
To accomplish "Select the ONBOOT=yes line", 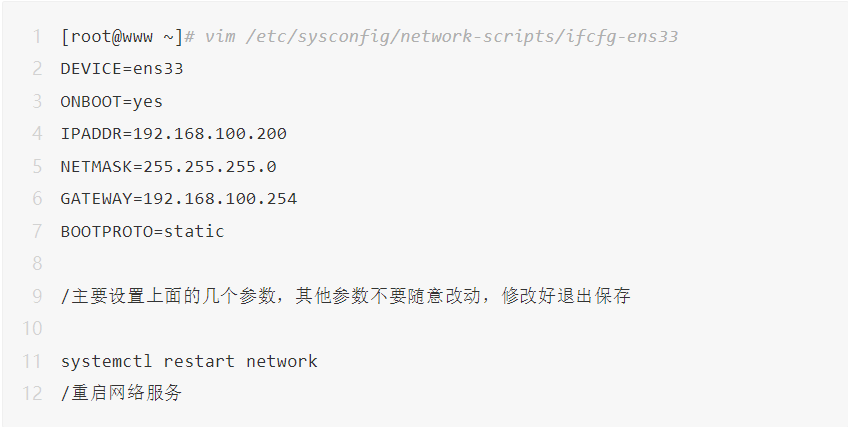I will [x=112, y=101].
